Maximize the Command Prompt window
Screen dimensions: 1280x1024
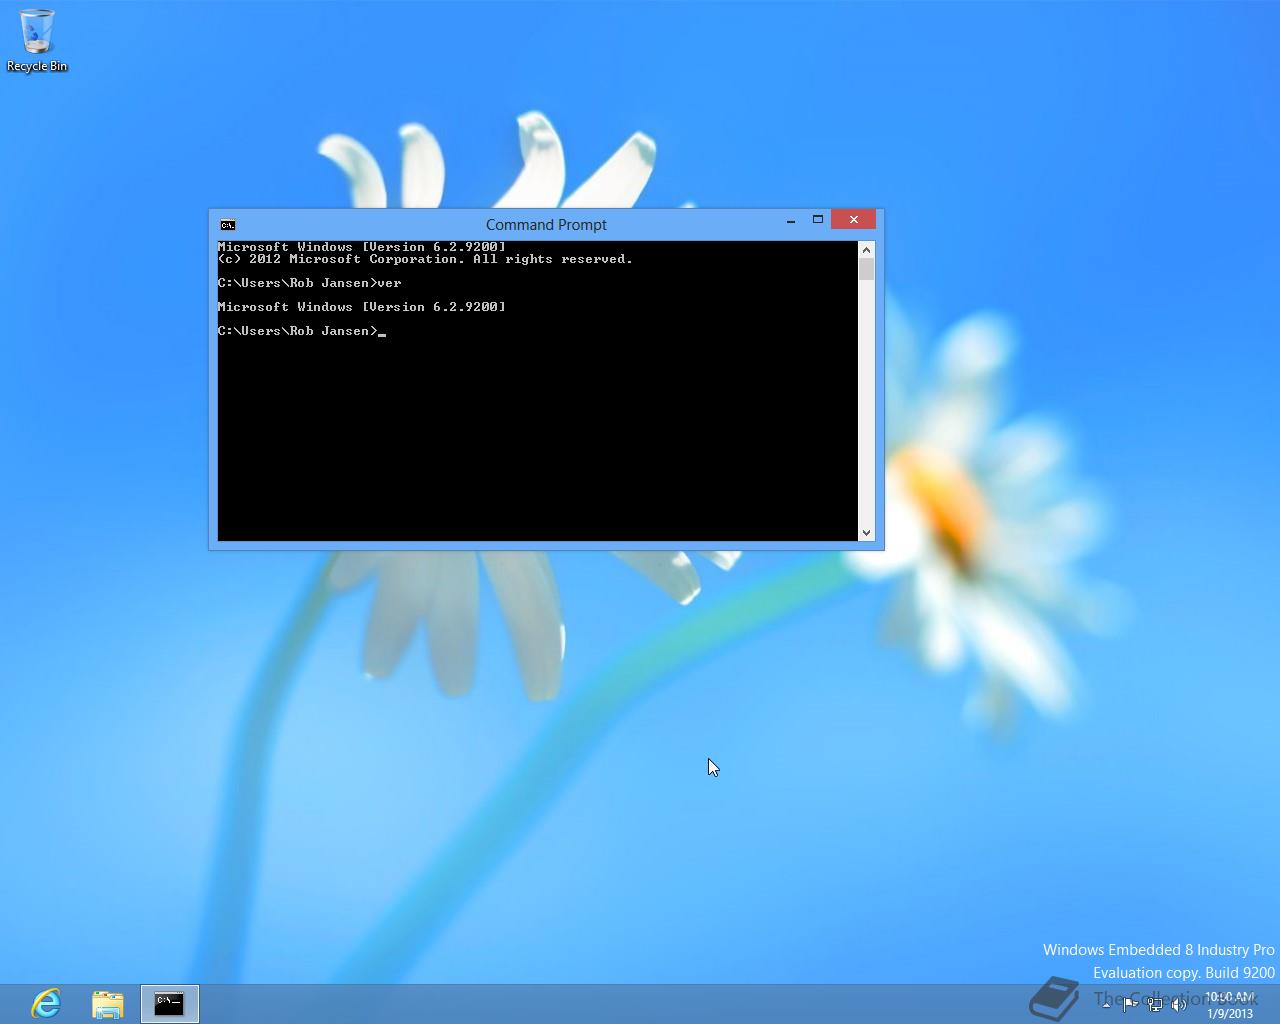point(818,220)
